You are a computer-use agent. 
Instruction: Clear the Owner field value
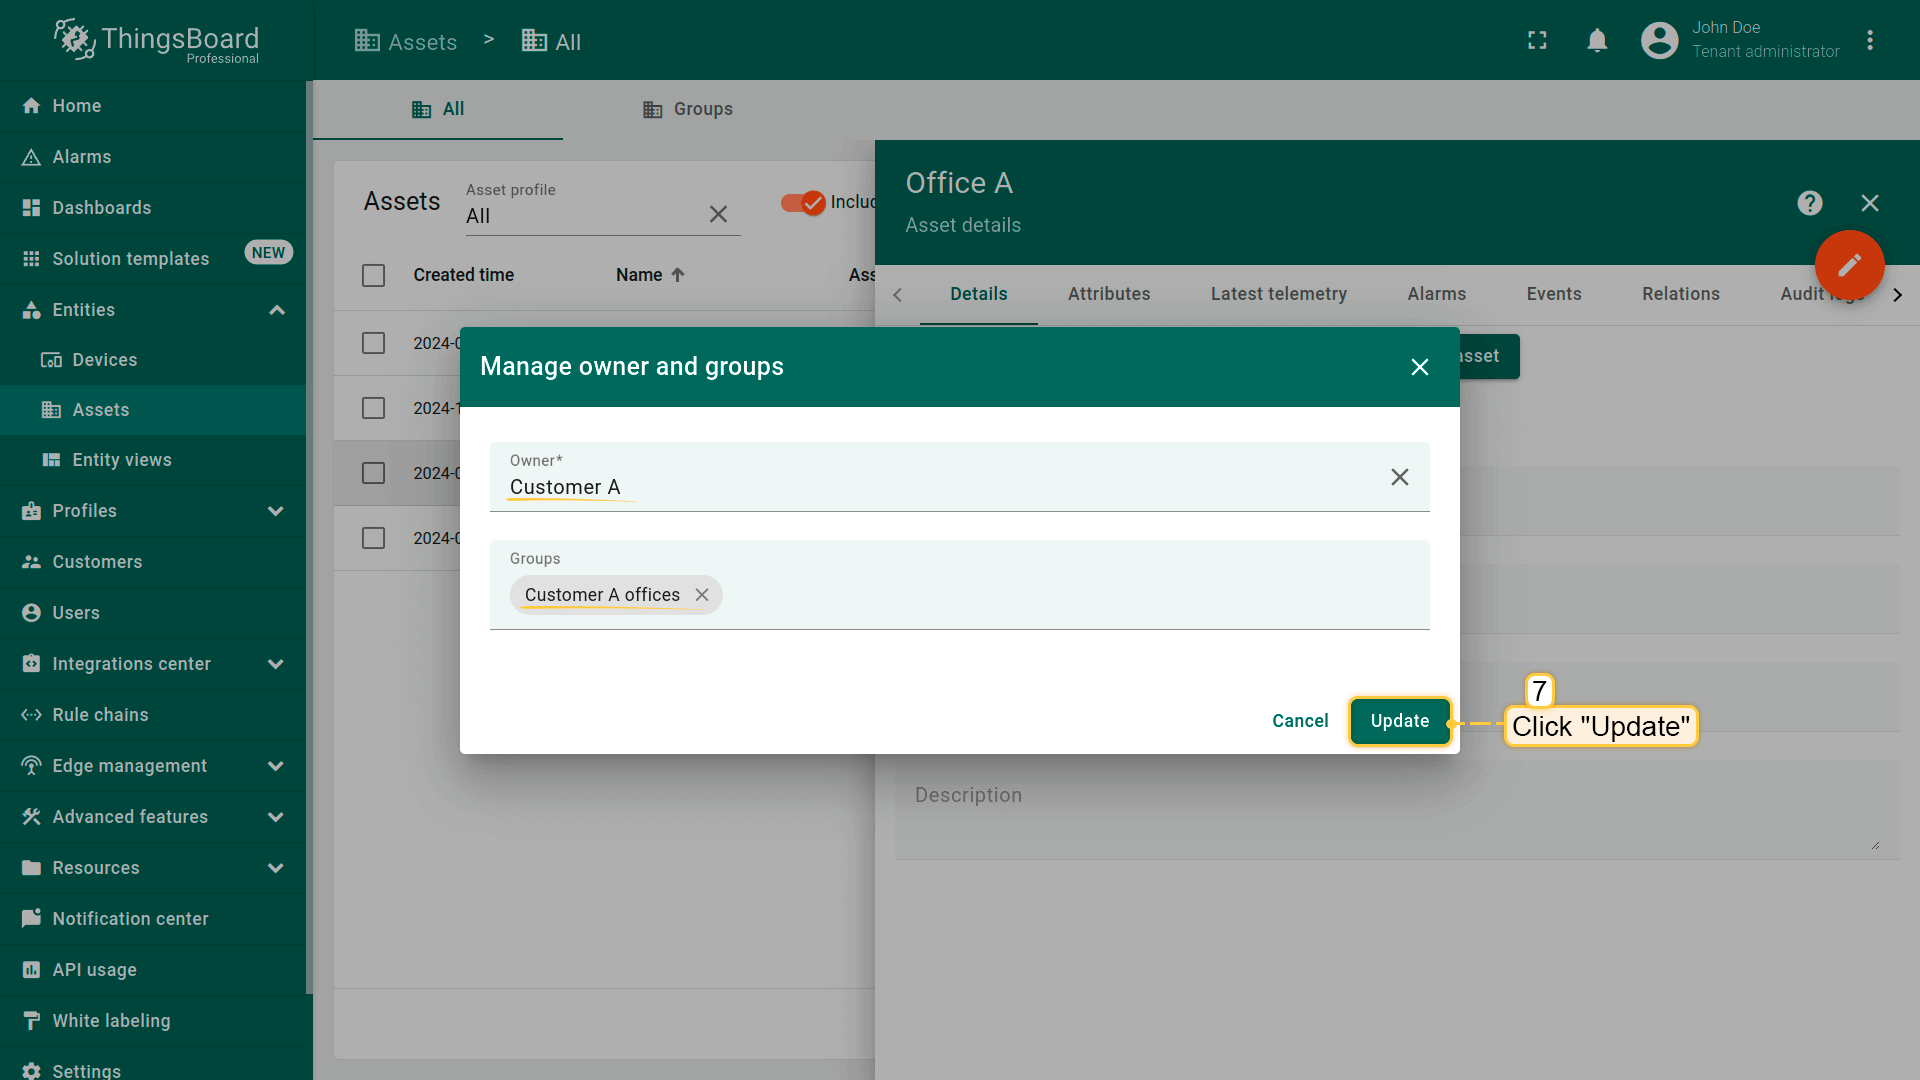coord(1399,477)
